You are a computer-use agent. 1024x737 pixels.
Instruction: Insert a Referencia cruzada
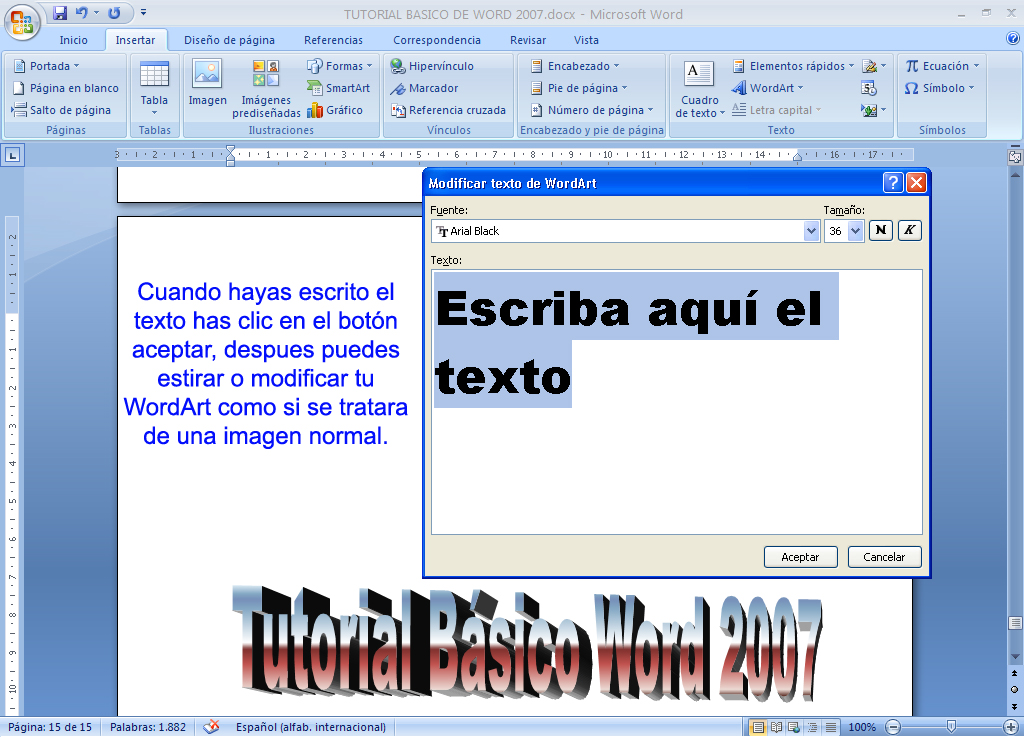(448, 110)
